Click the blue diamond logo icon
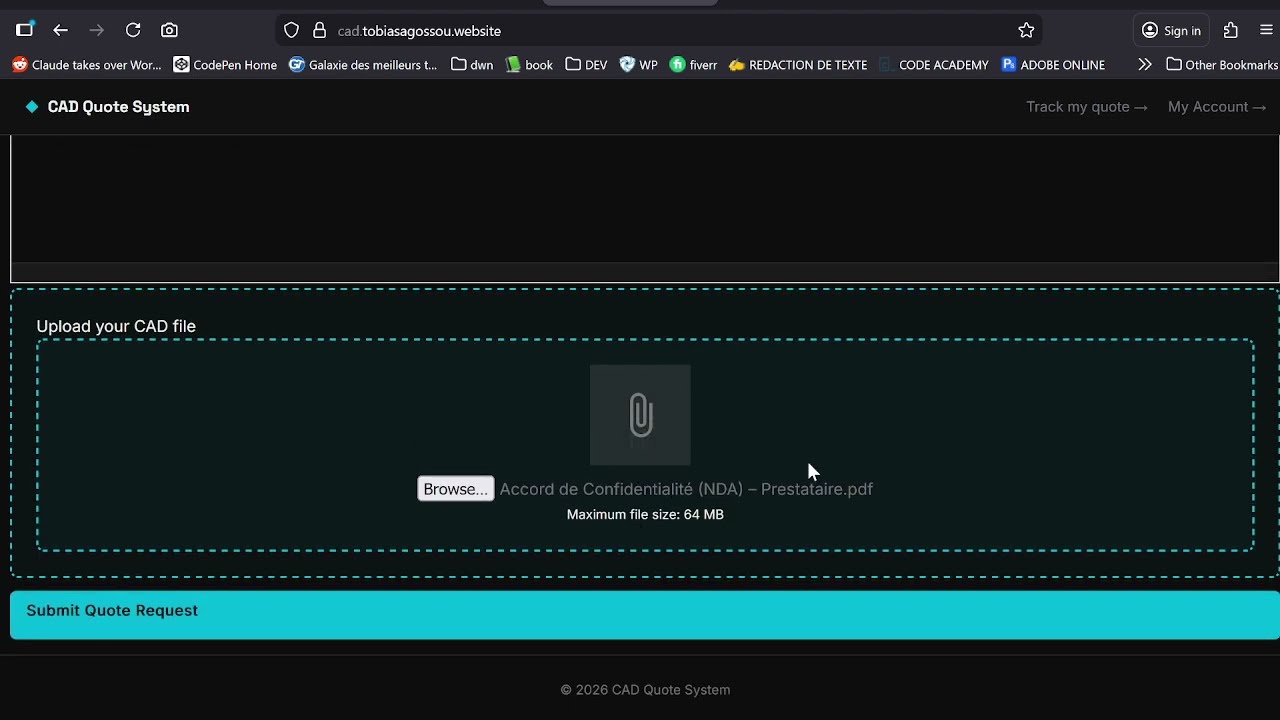Image resolution: width=1280 pixels, height=720 pixels. click(x=32, y=107)
